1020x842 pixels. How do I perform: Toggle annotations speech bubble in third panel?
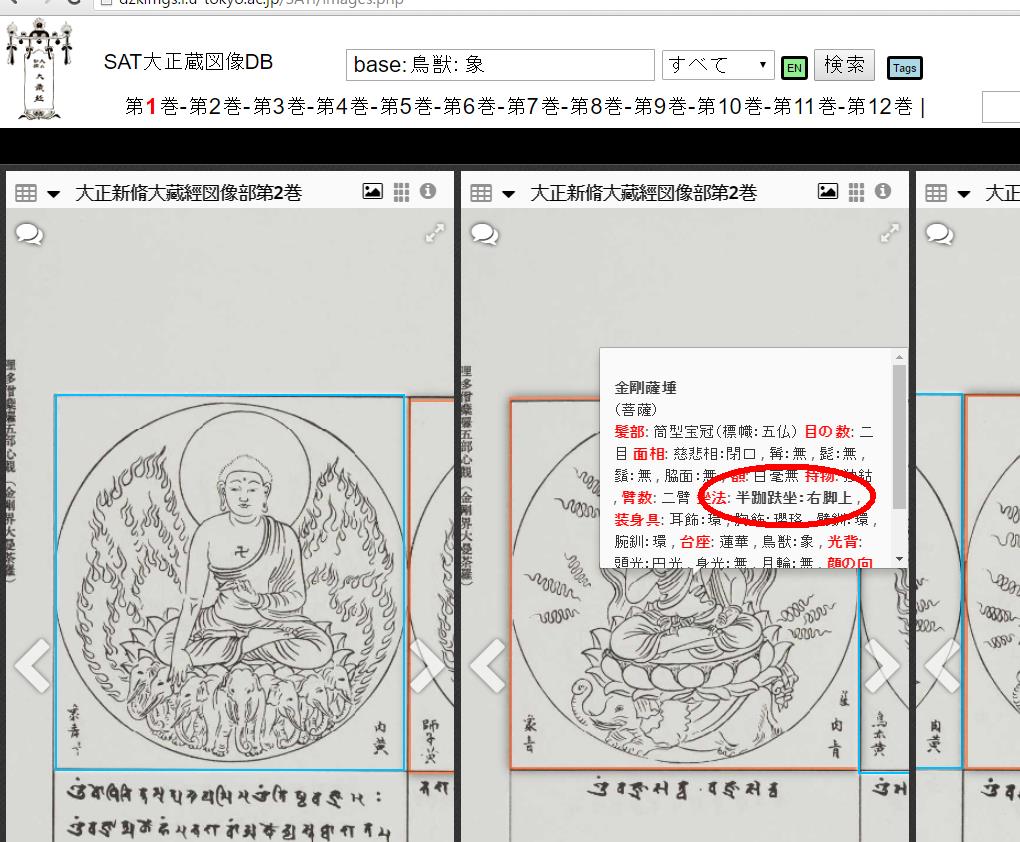940,234
